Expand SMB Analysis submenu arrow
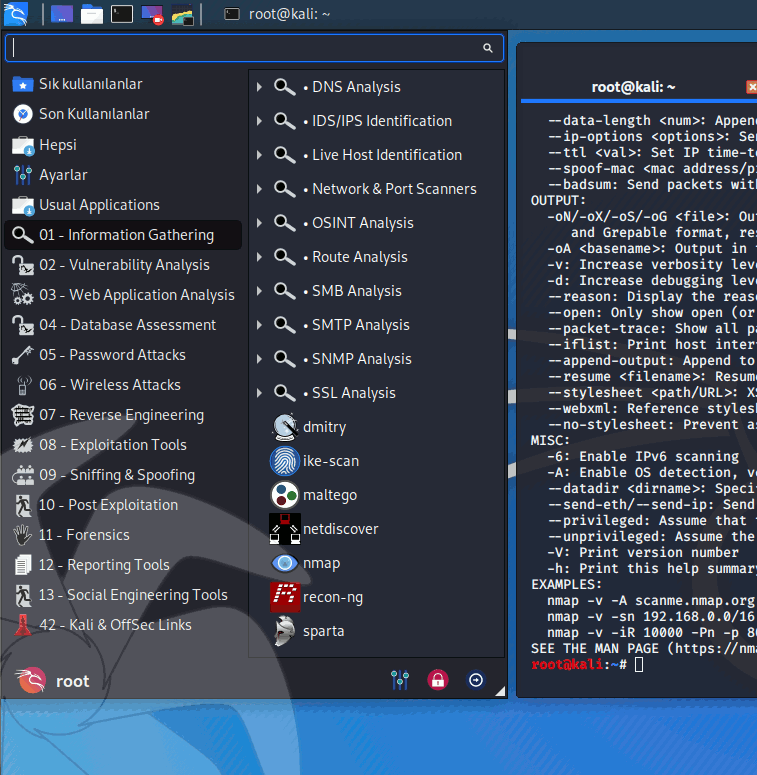This screenshot has width=757, height=775. [x=259, y=291]
